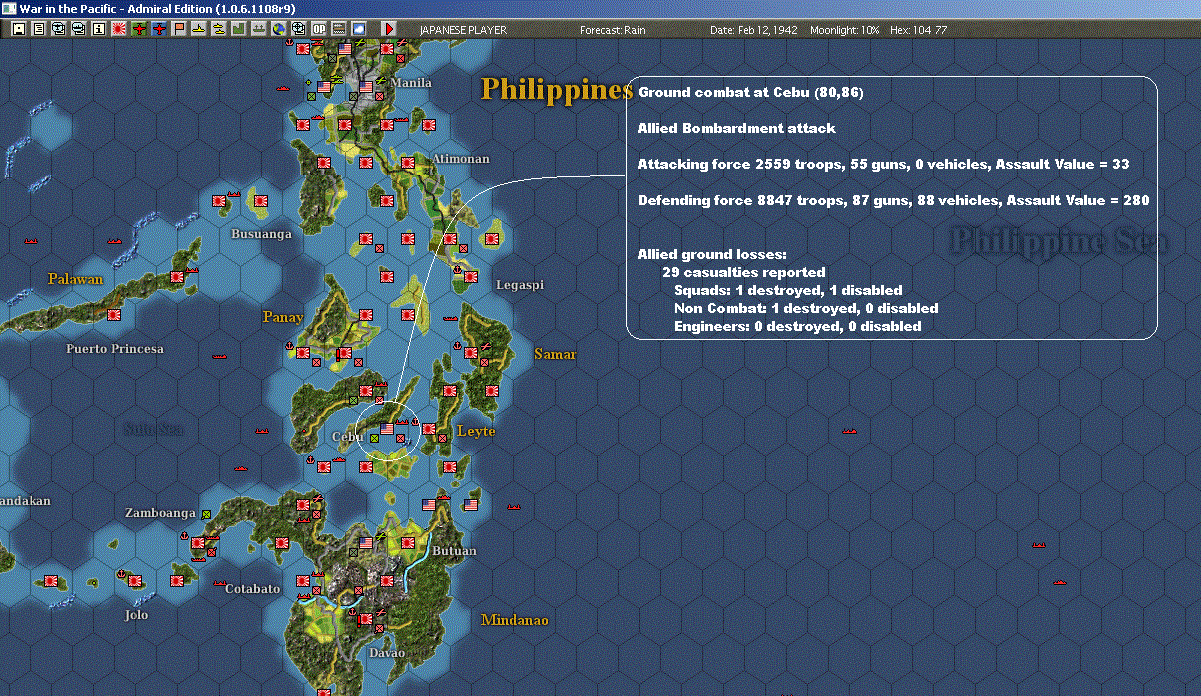Click the 'Allied Bombardment attack' line
The height and width of the screenshot is (696, 1201).
(736, 128)
